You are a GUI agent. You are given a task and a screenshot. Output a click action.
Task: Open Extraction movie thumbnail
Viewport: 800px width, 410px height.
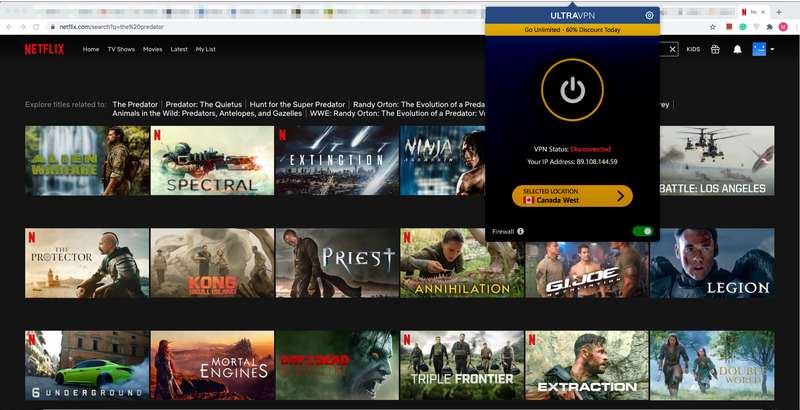[587, 365]
